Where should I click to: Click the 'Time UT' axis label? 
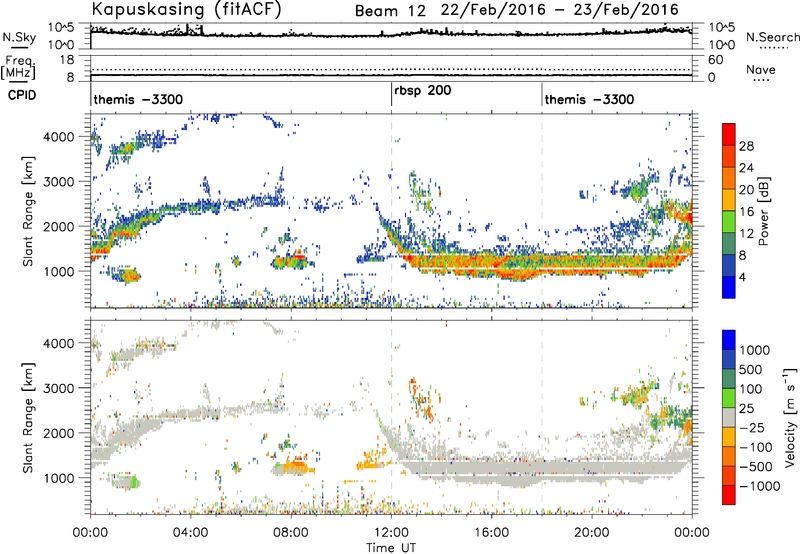pyautogui.click(x=391, y=547)
